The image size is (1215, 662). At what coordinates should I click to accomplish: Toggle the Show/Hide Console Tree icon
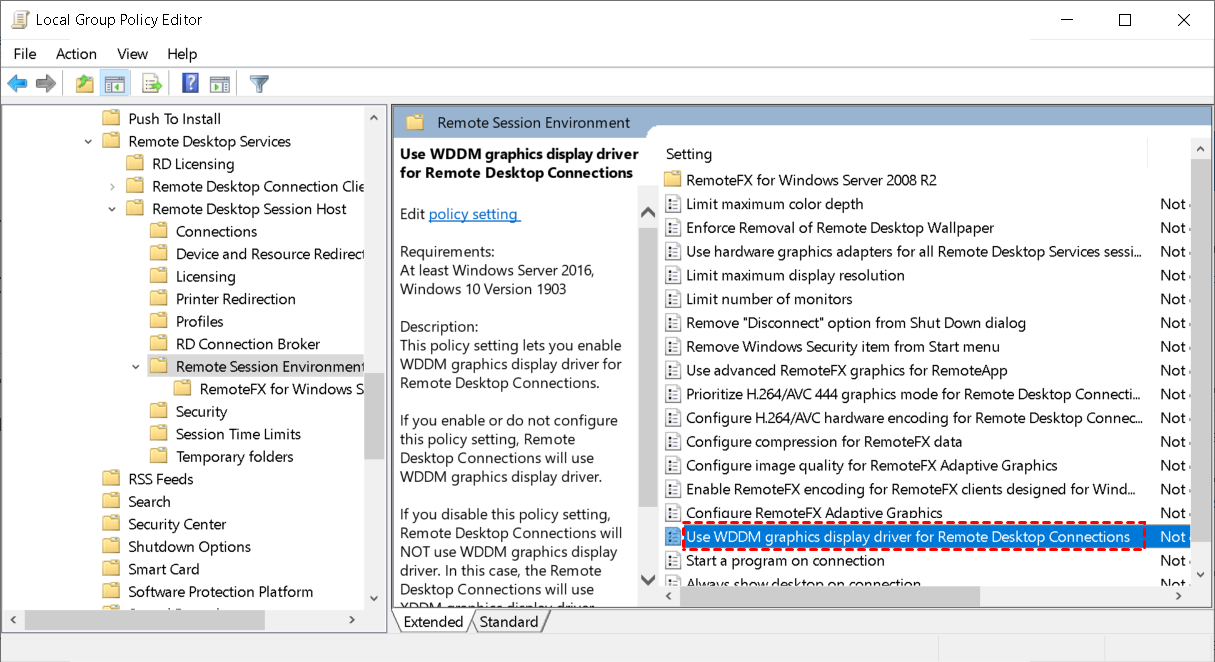[115, 84]
